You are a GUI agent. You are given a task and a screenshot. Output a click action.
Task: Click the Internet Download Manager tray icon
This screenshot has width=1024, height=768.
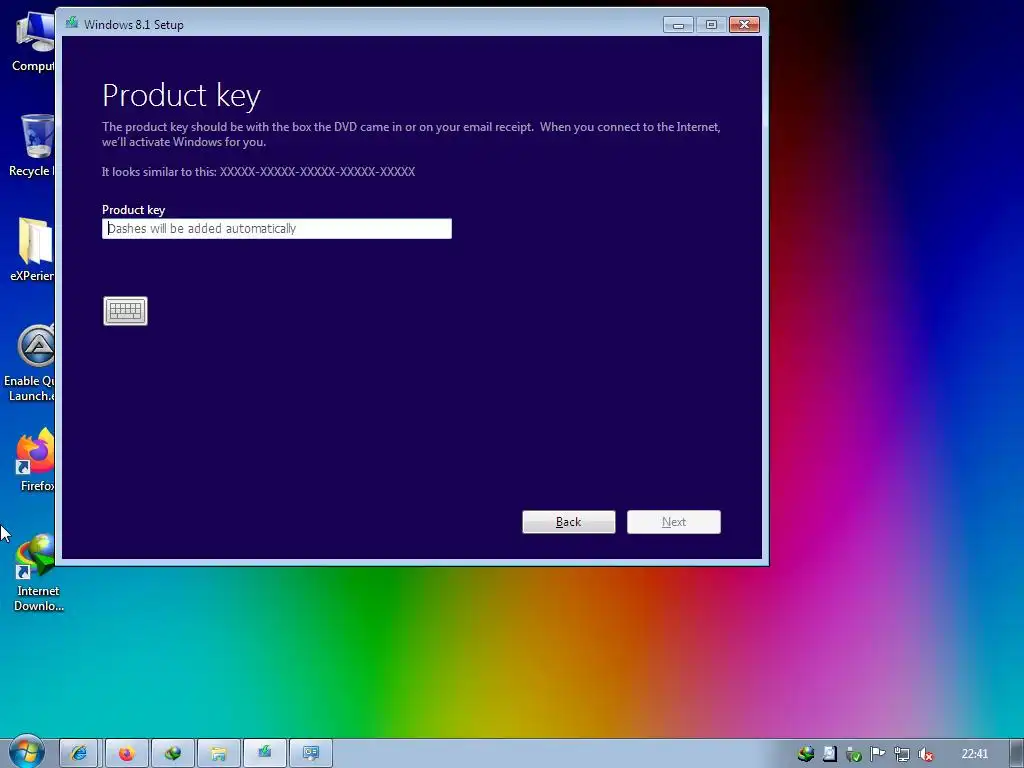(806, 754)
